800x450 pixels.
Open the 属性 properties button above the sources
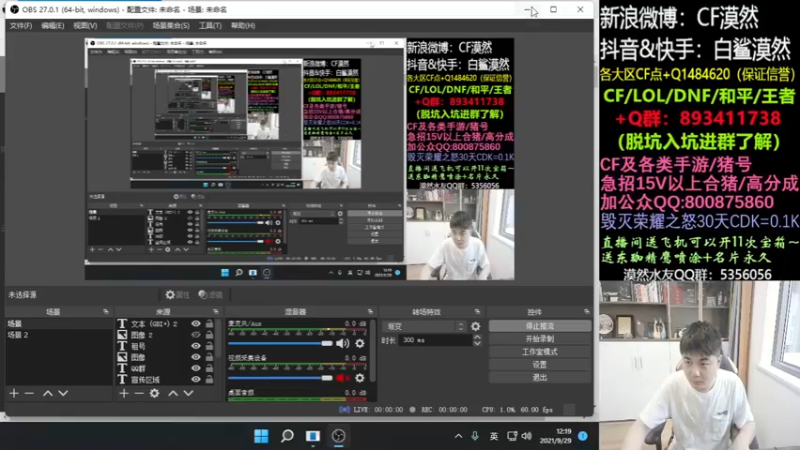(178, 295)
